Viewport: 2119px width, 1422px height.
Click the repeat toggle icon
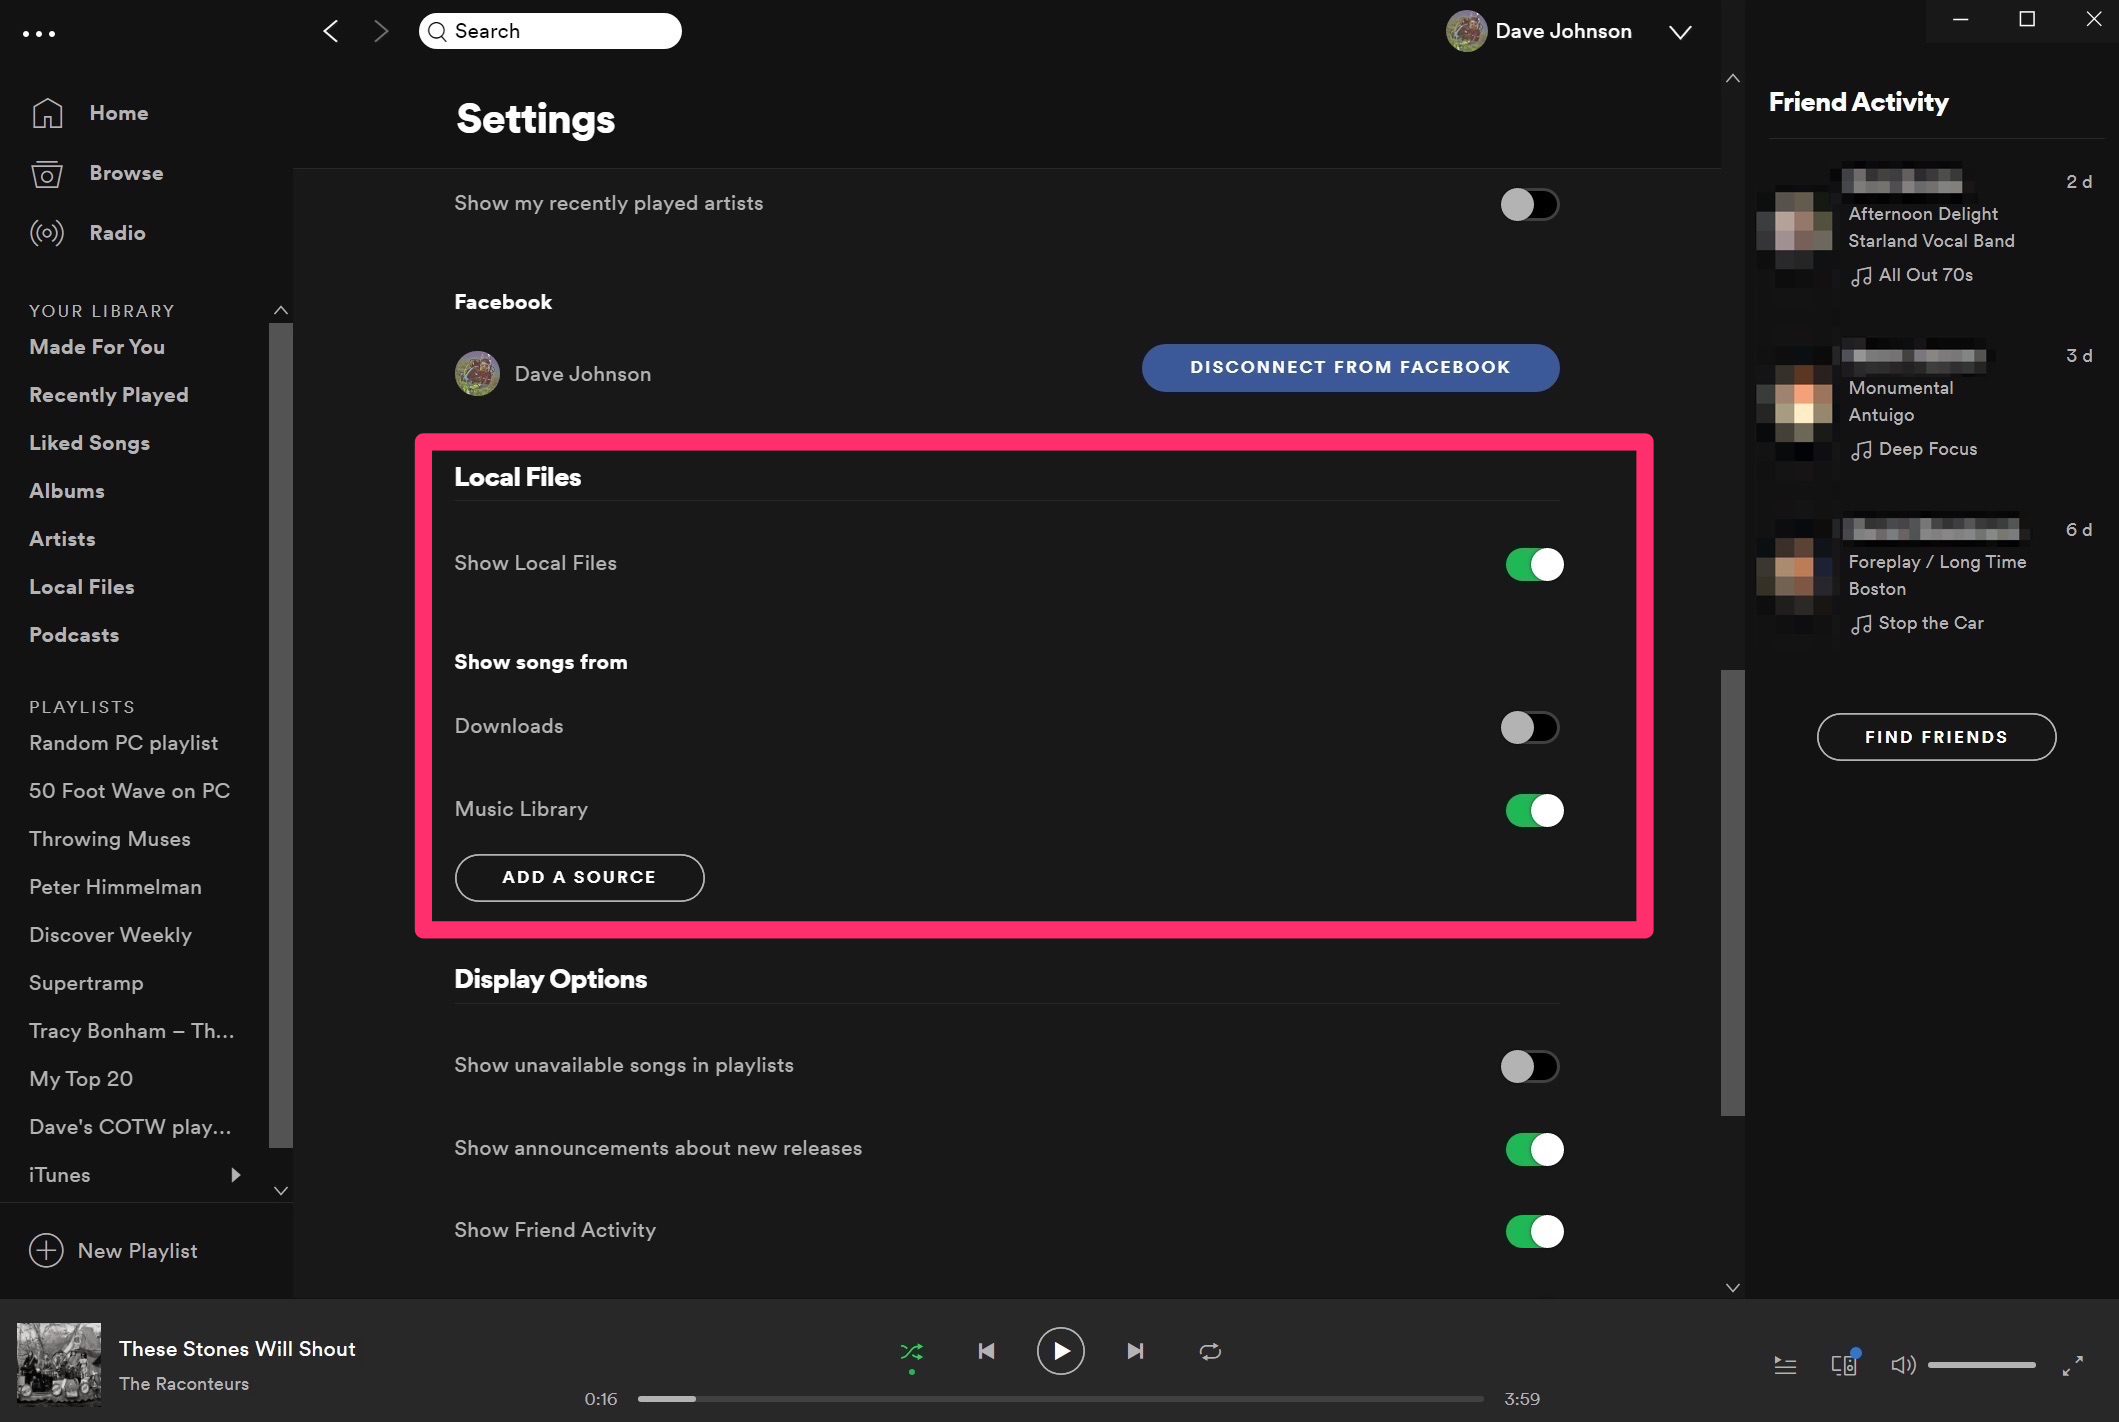tap(1209, 1352)
